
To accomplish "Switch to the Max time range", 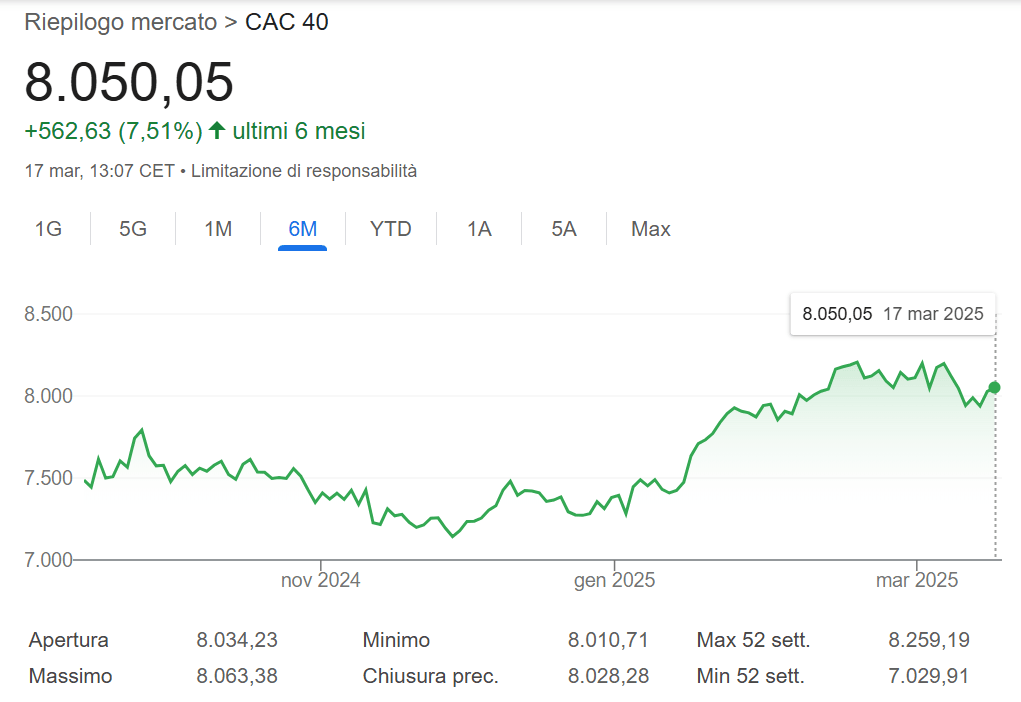I will pos(650,229).
